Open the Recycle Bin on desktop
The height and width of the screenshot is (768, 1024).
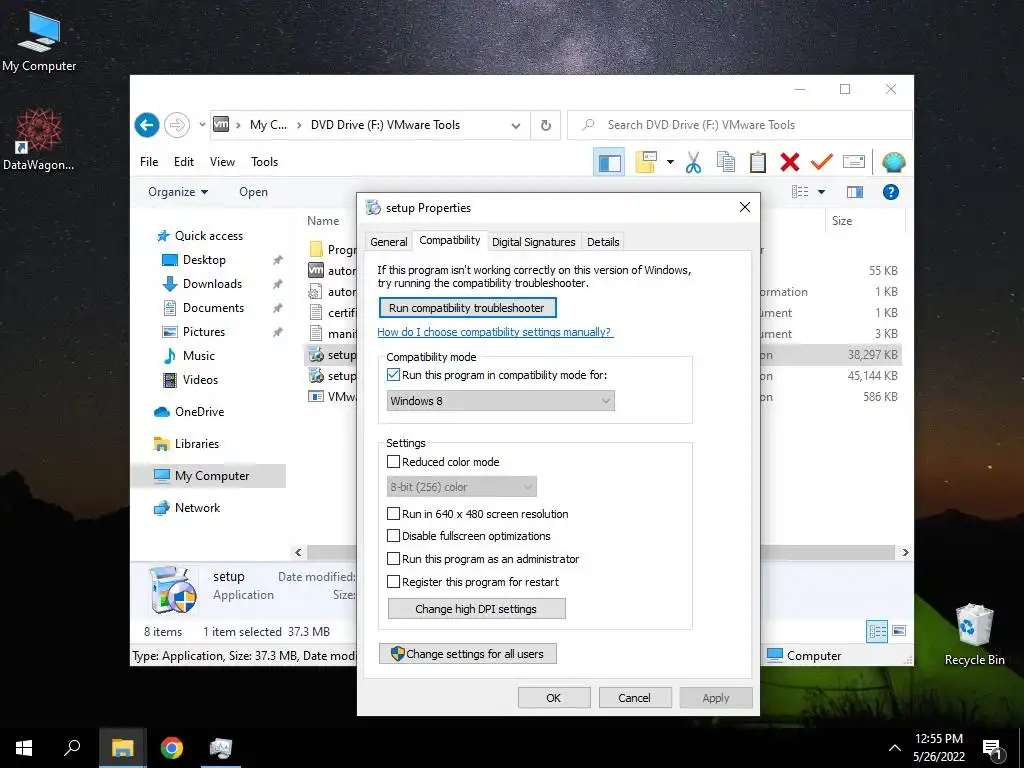pyautogui.click(x=974, y=635)
